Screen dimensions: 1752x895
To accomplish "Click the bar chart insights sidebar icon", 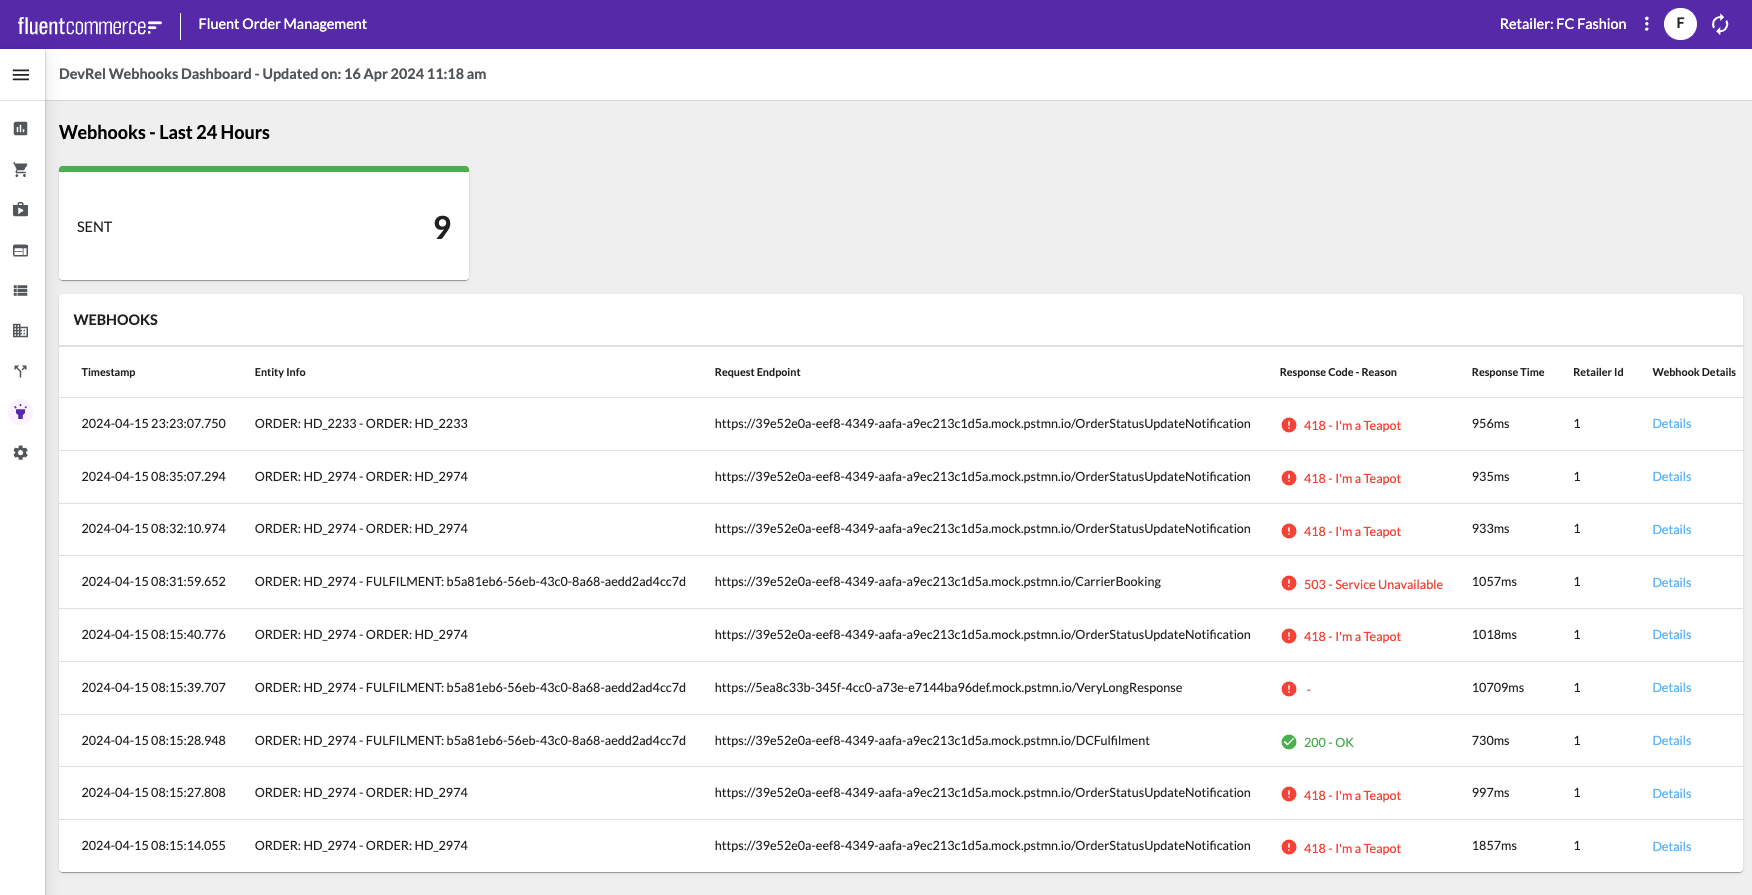I will click(x=21, y=129).
